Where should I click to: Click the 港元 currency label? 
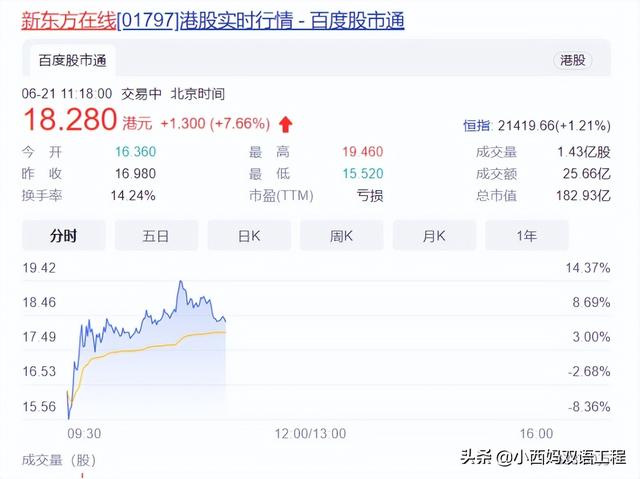[137, 124]
